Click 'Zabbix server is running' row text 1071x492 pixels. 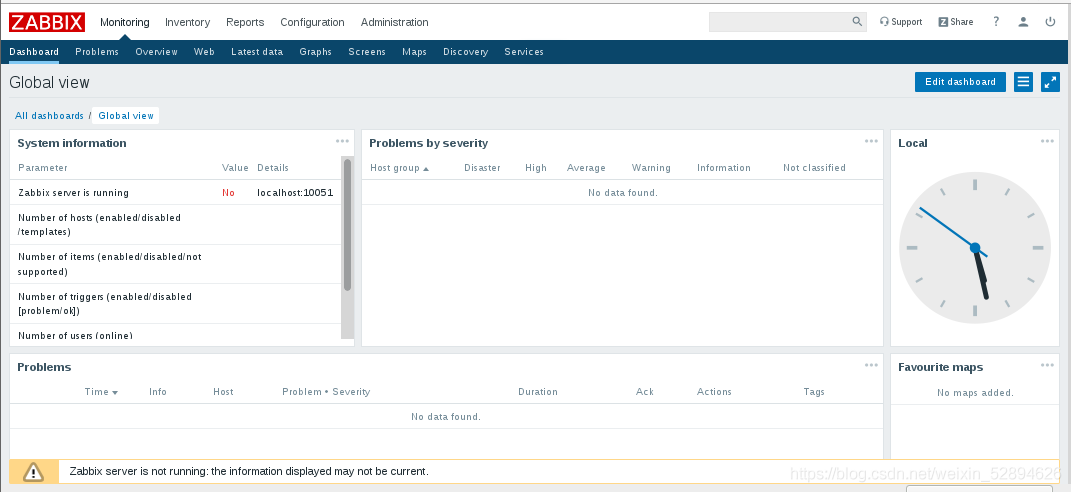point(74,193)
